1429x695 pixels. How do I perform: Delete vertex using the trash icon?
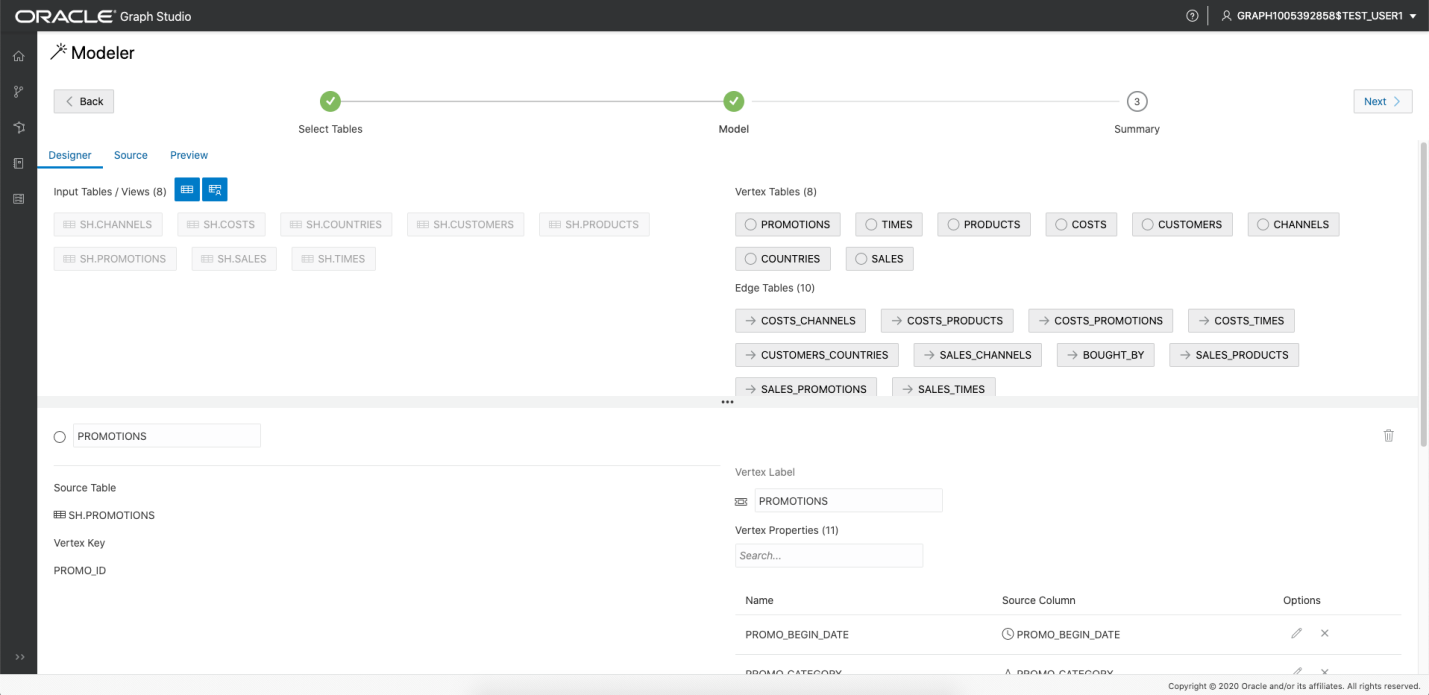pos(1388,435)
